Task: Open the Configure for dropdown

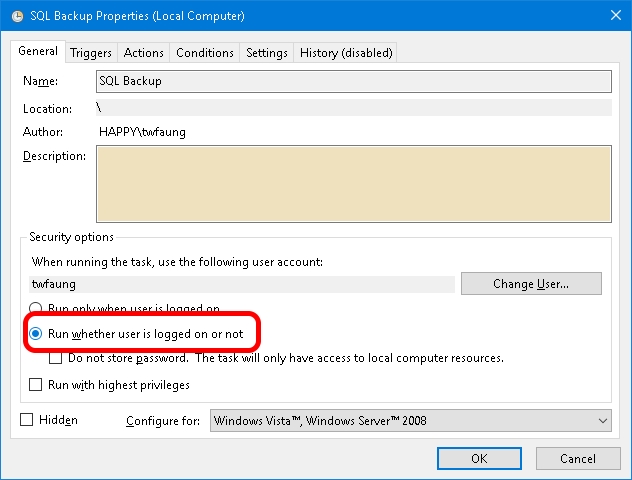Action: [410, 421]
